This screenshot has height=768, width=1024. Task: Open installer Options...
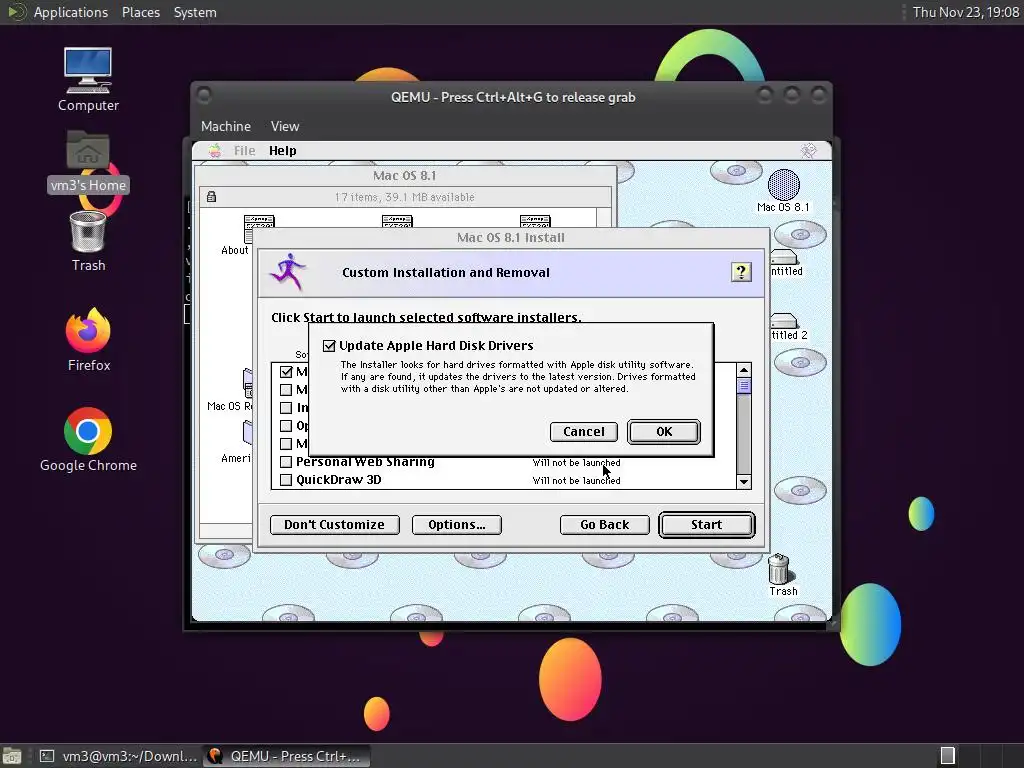(456, 524)
